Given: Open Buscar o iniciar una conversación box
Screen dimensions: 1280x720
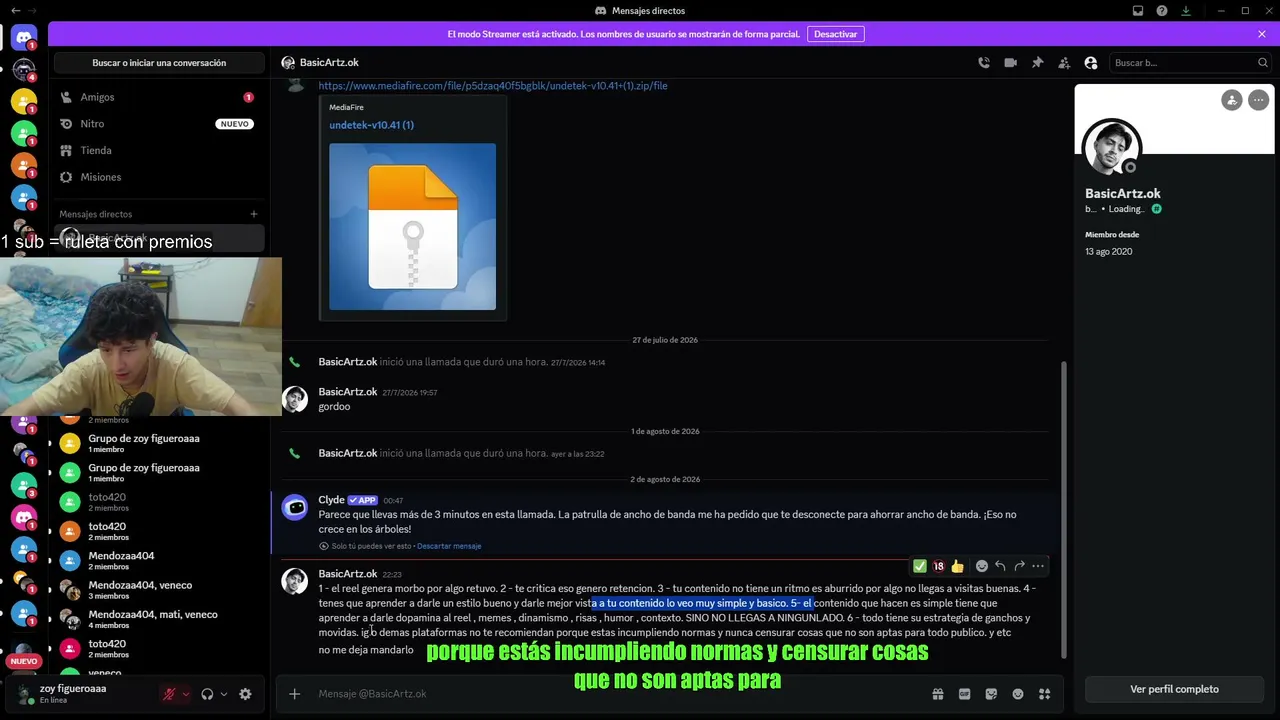Looking at the screenshot, I should tap(159, 63).
